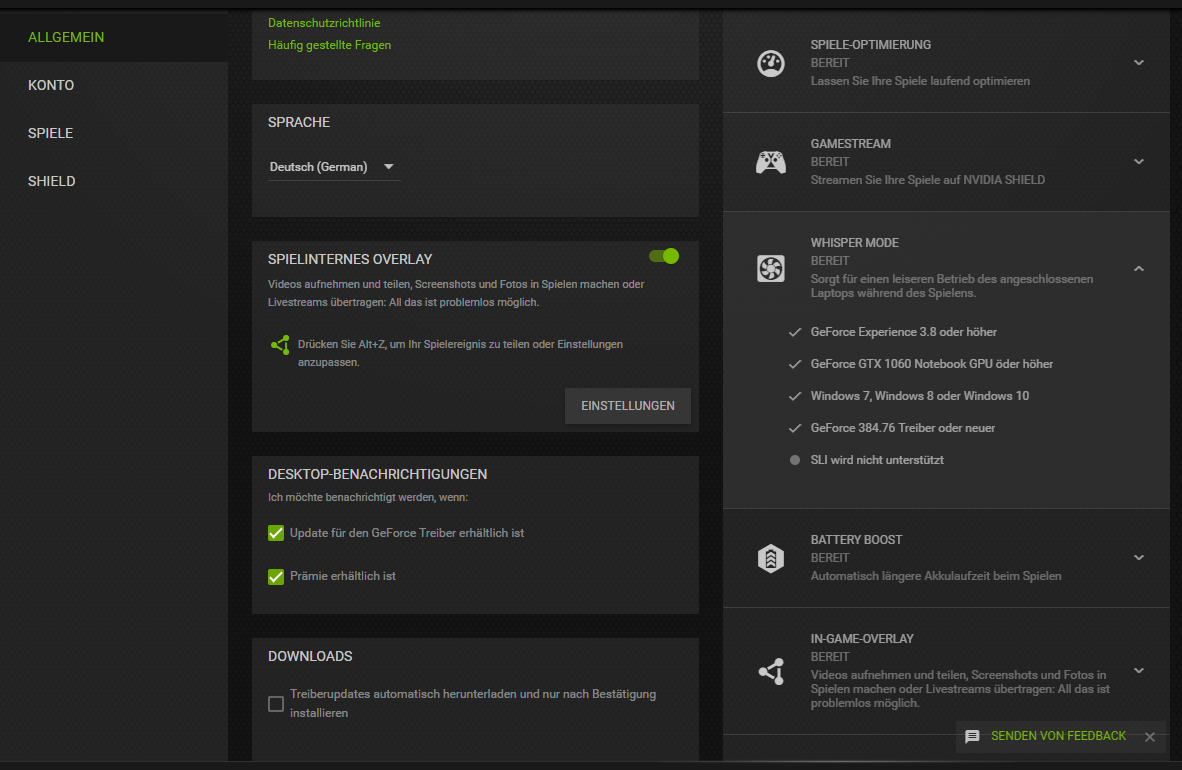The width and height of the screenshot is (1182, 770).
Task: Click the 'Drücken Sie Alt+Z' hint text
Action: 460,353
